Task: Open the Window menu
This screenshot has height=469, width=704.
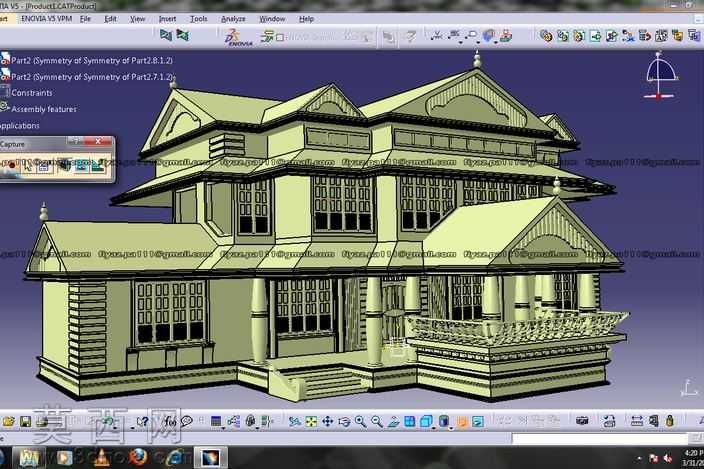Action: tap(272, 19)
